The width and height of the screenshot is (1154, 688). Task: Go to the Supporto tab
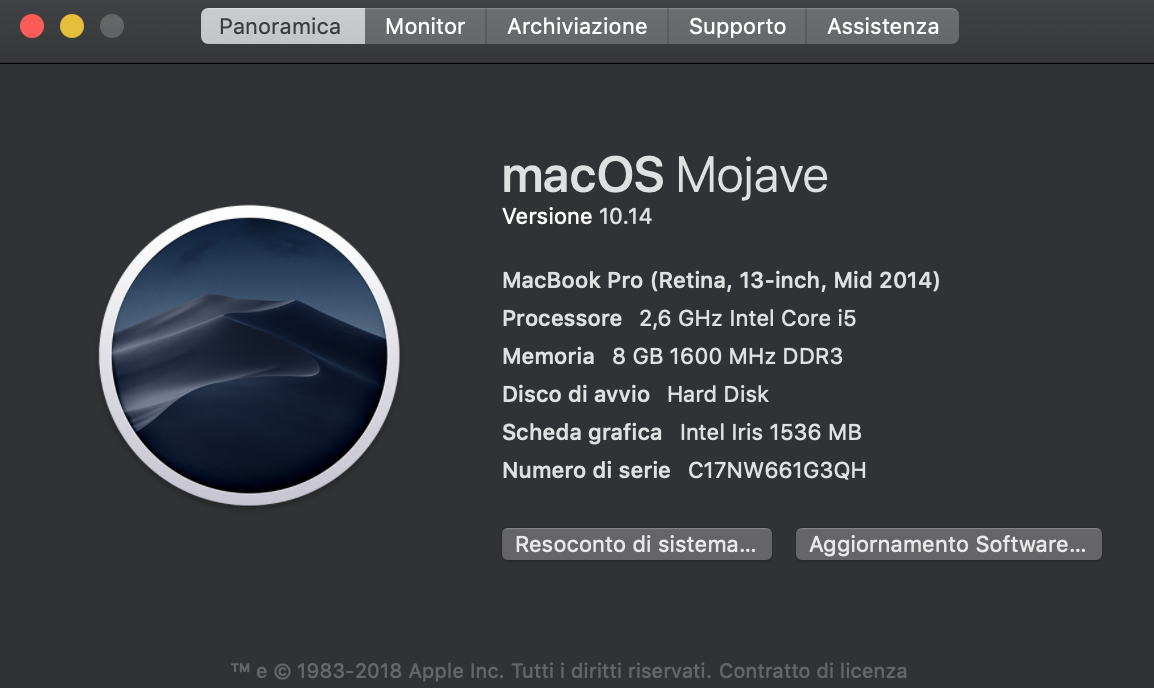(737, 26)
